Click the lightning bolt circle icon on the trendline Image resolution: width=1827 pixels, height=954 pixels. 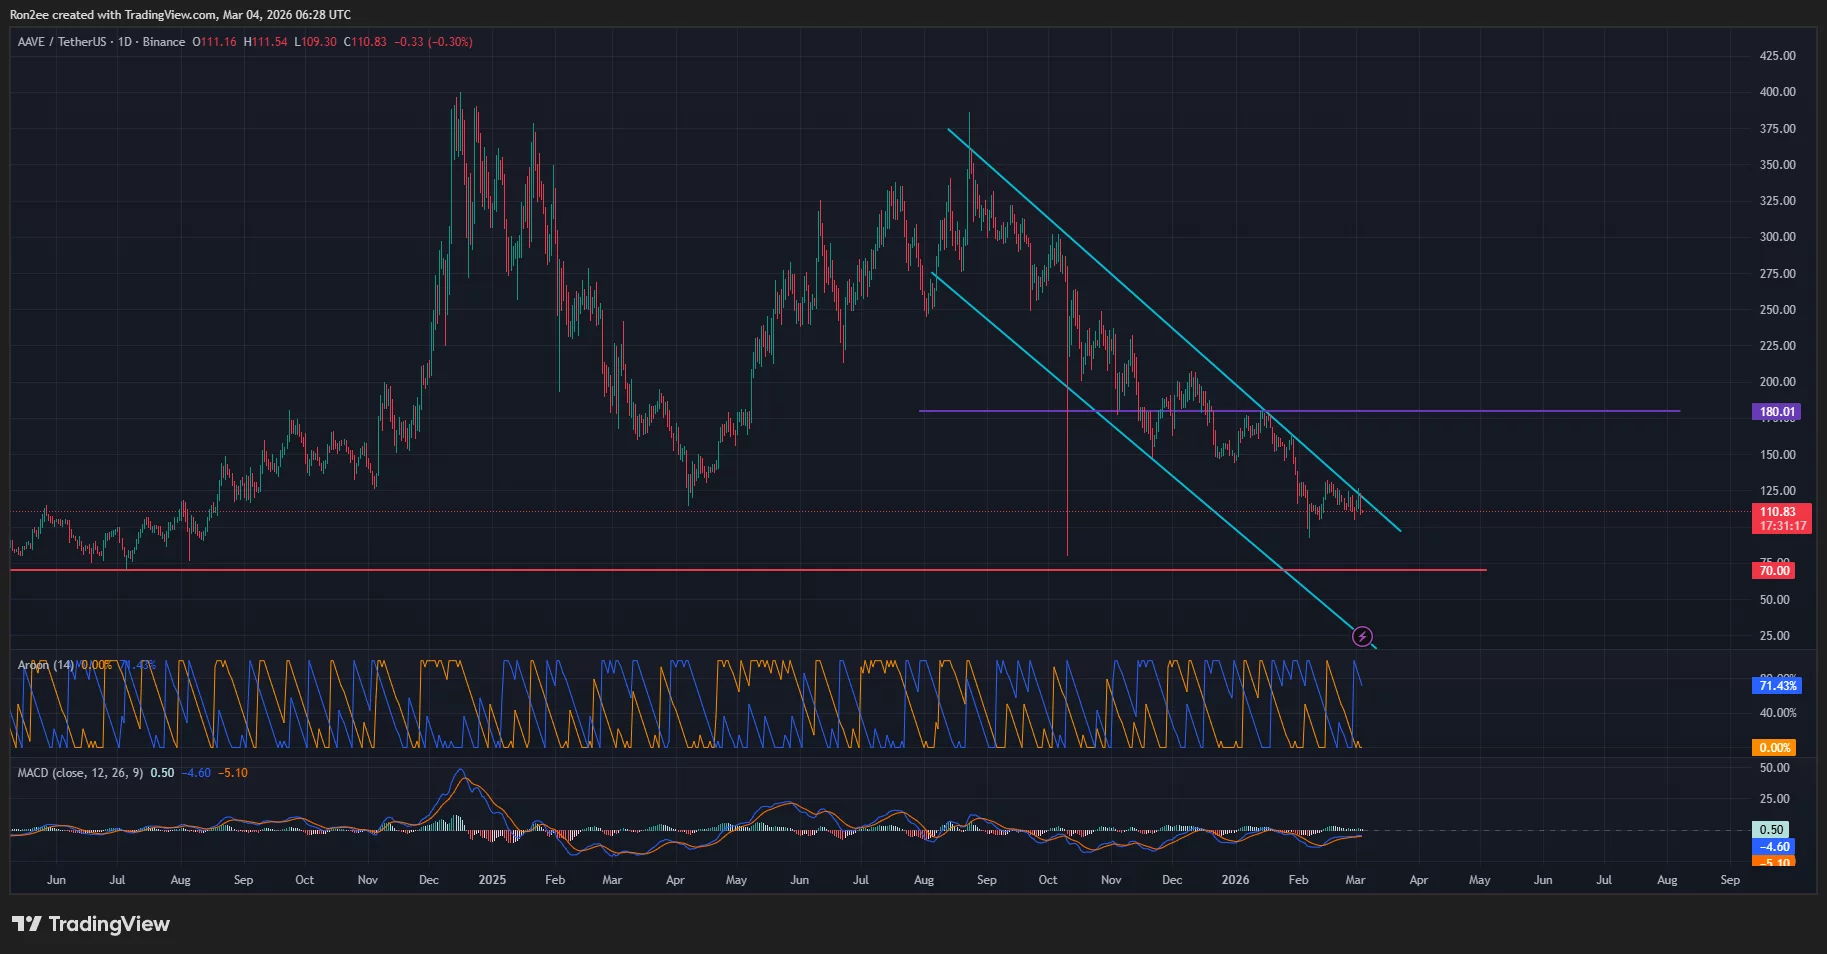pos(1363,636)
